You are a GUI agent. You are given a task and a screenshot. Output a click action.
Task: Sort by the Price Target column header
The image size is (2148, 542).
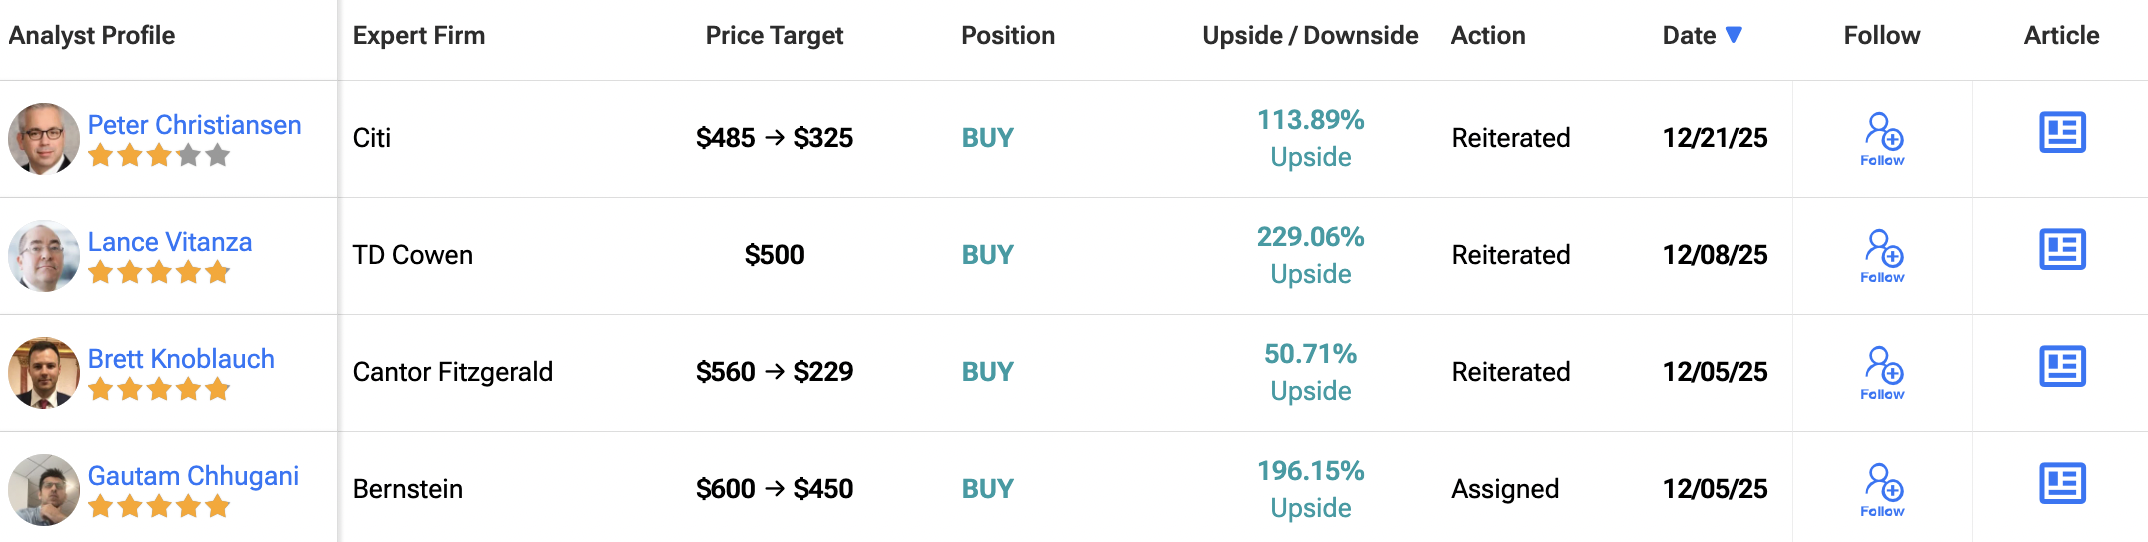(774, 36)
